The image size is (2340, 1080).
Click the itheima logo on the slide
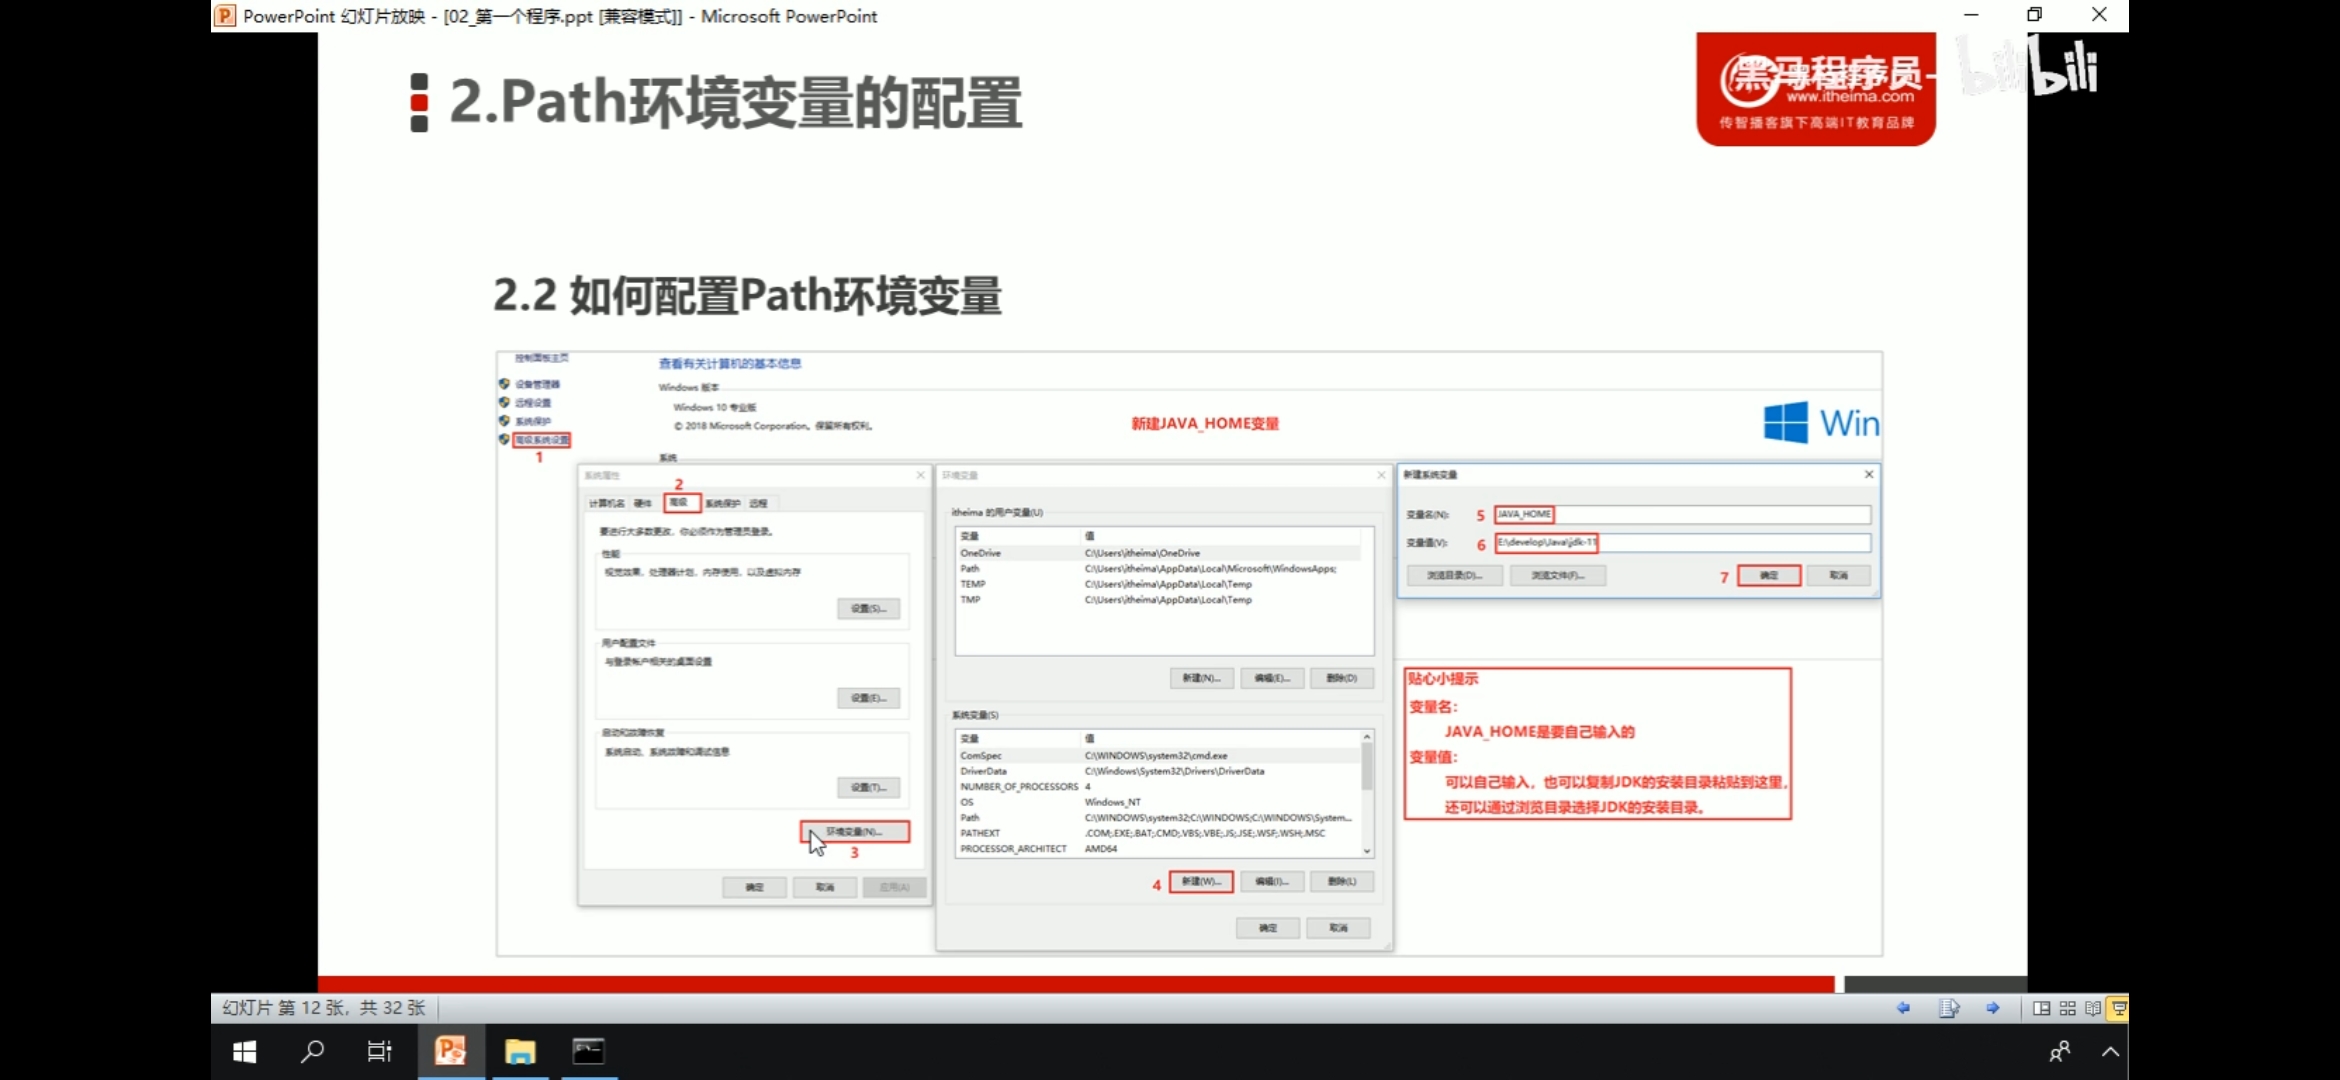tap(1815, 89)
